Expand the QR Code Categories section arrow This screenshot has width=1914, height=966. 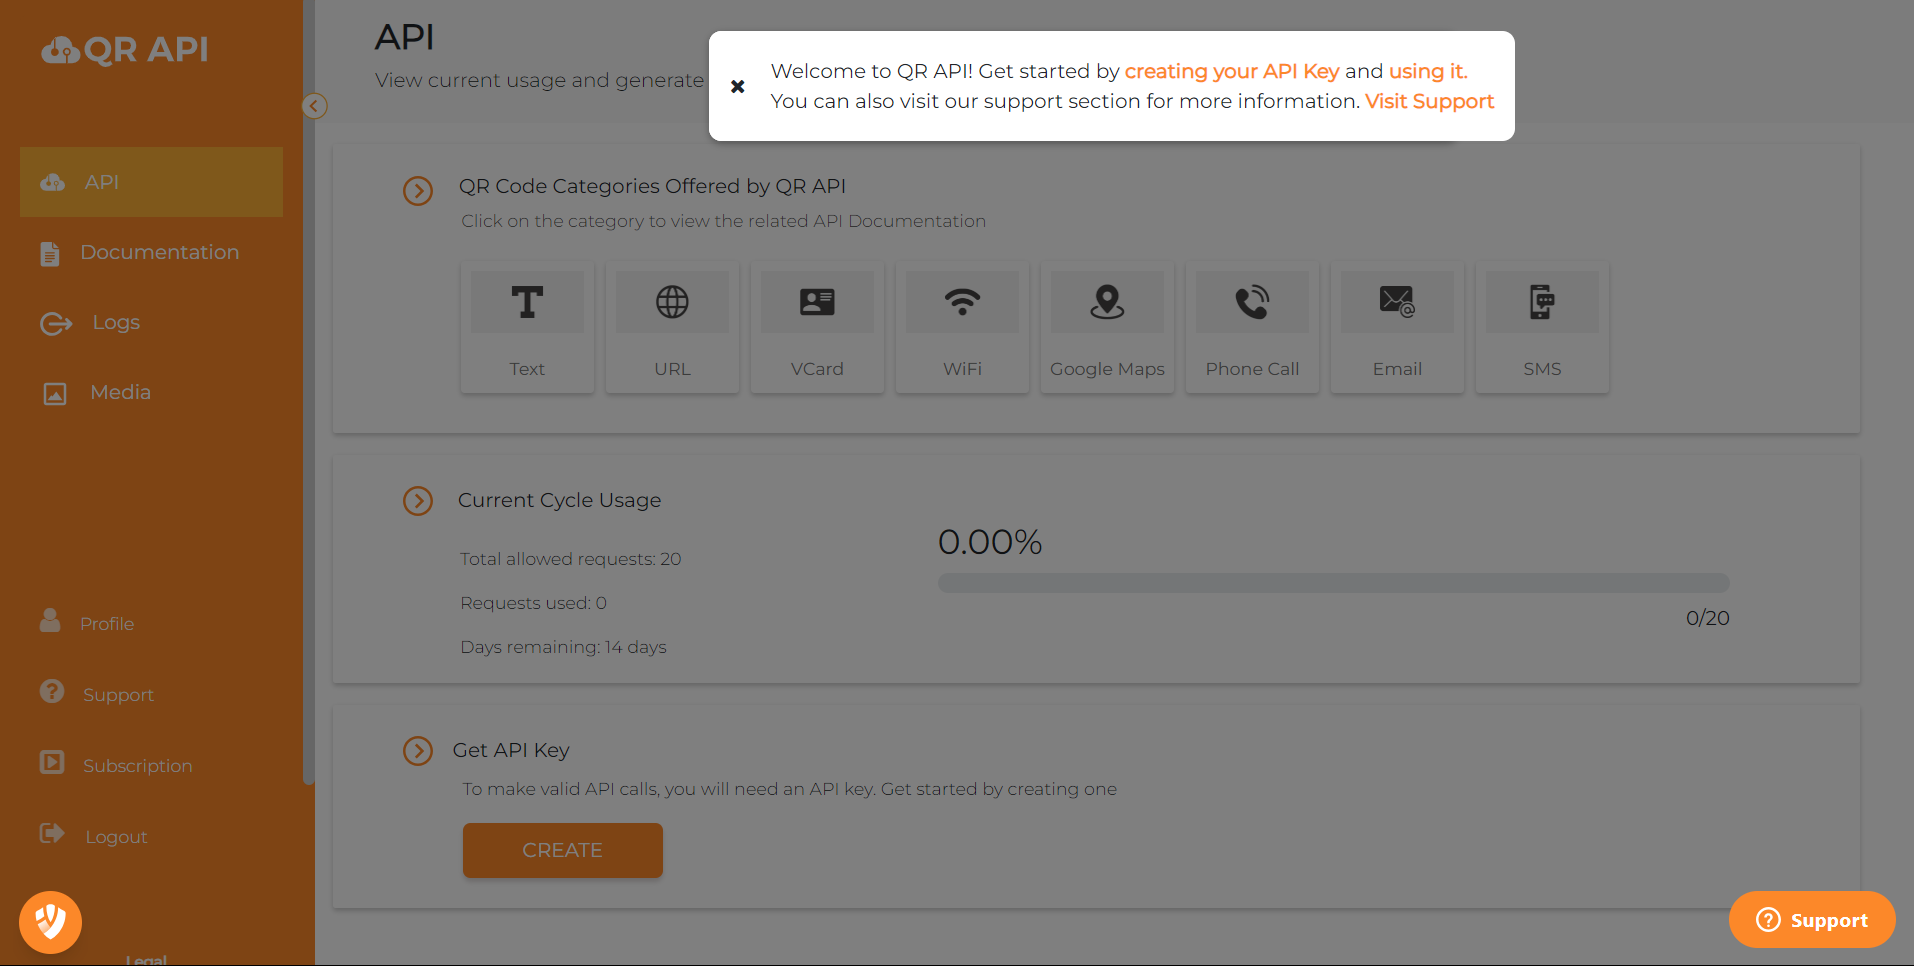[418, 190]
